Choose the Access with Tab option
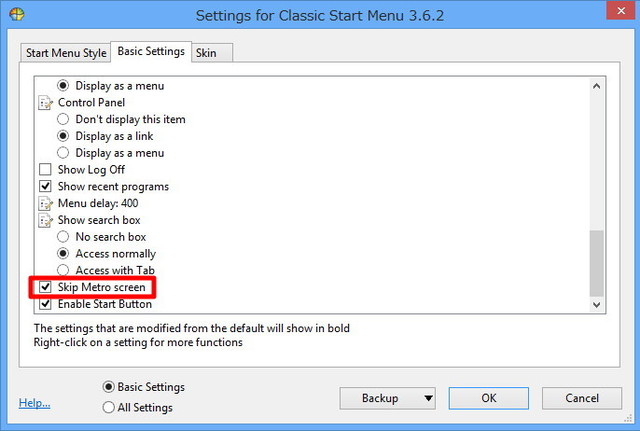Viewport: 640px width, 431px height. (x=63, y=271)
